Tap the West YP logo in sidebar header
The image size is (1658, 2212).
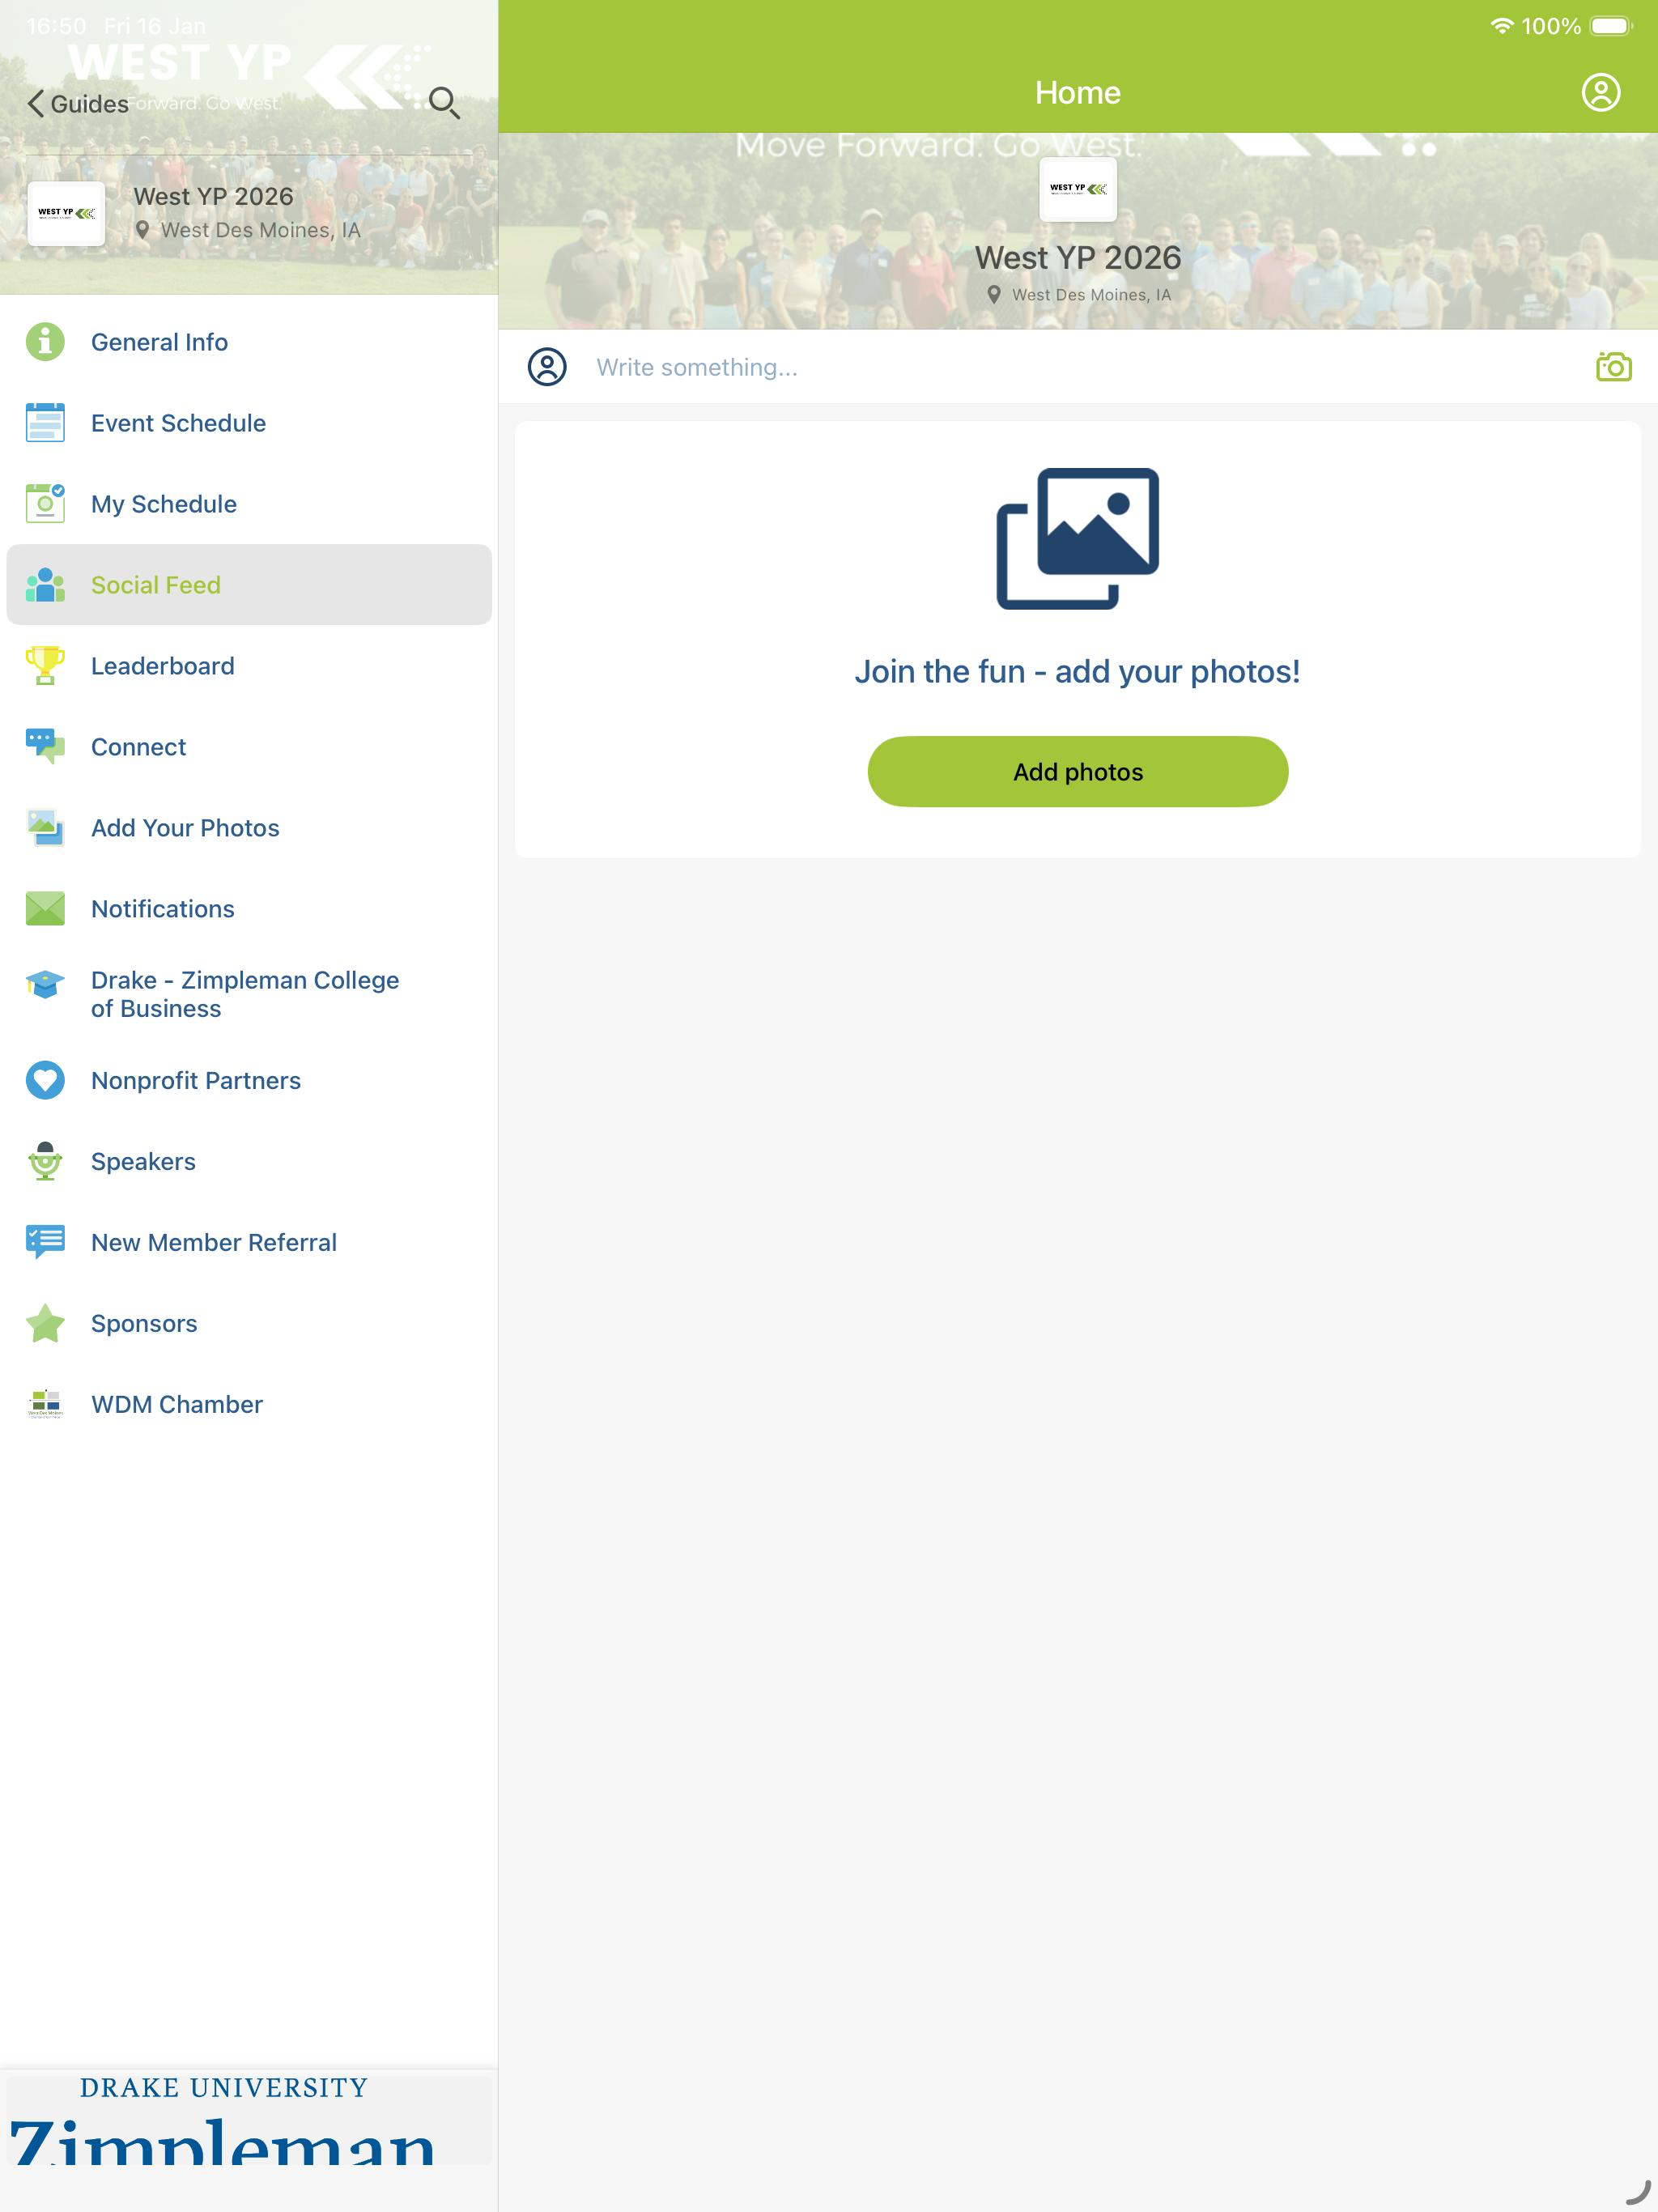point(66,213)
